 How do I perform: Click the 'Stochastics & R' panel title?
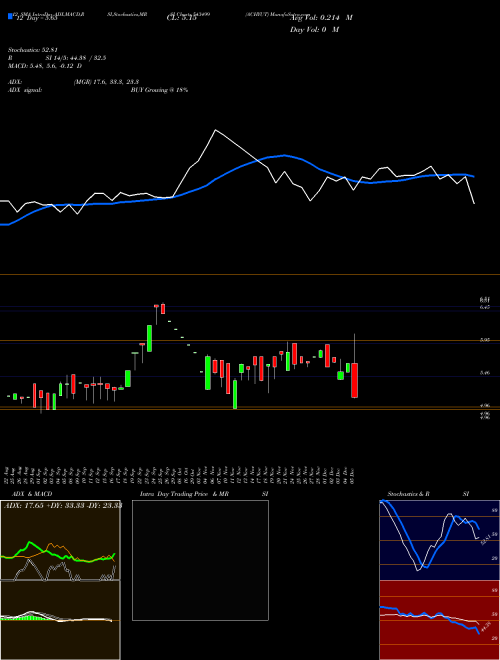[409, 494]
